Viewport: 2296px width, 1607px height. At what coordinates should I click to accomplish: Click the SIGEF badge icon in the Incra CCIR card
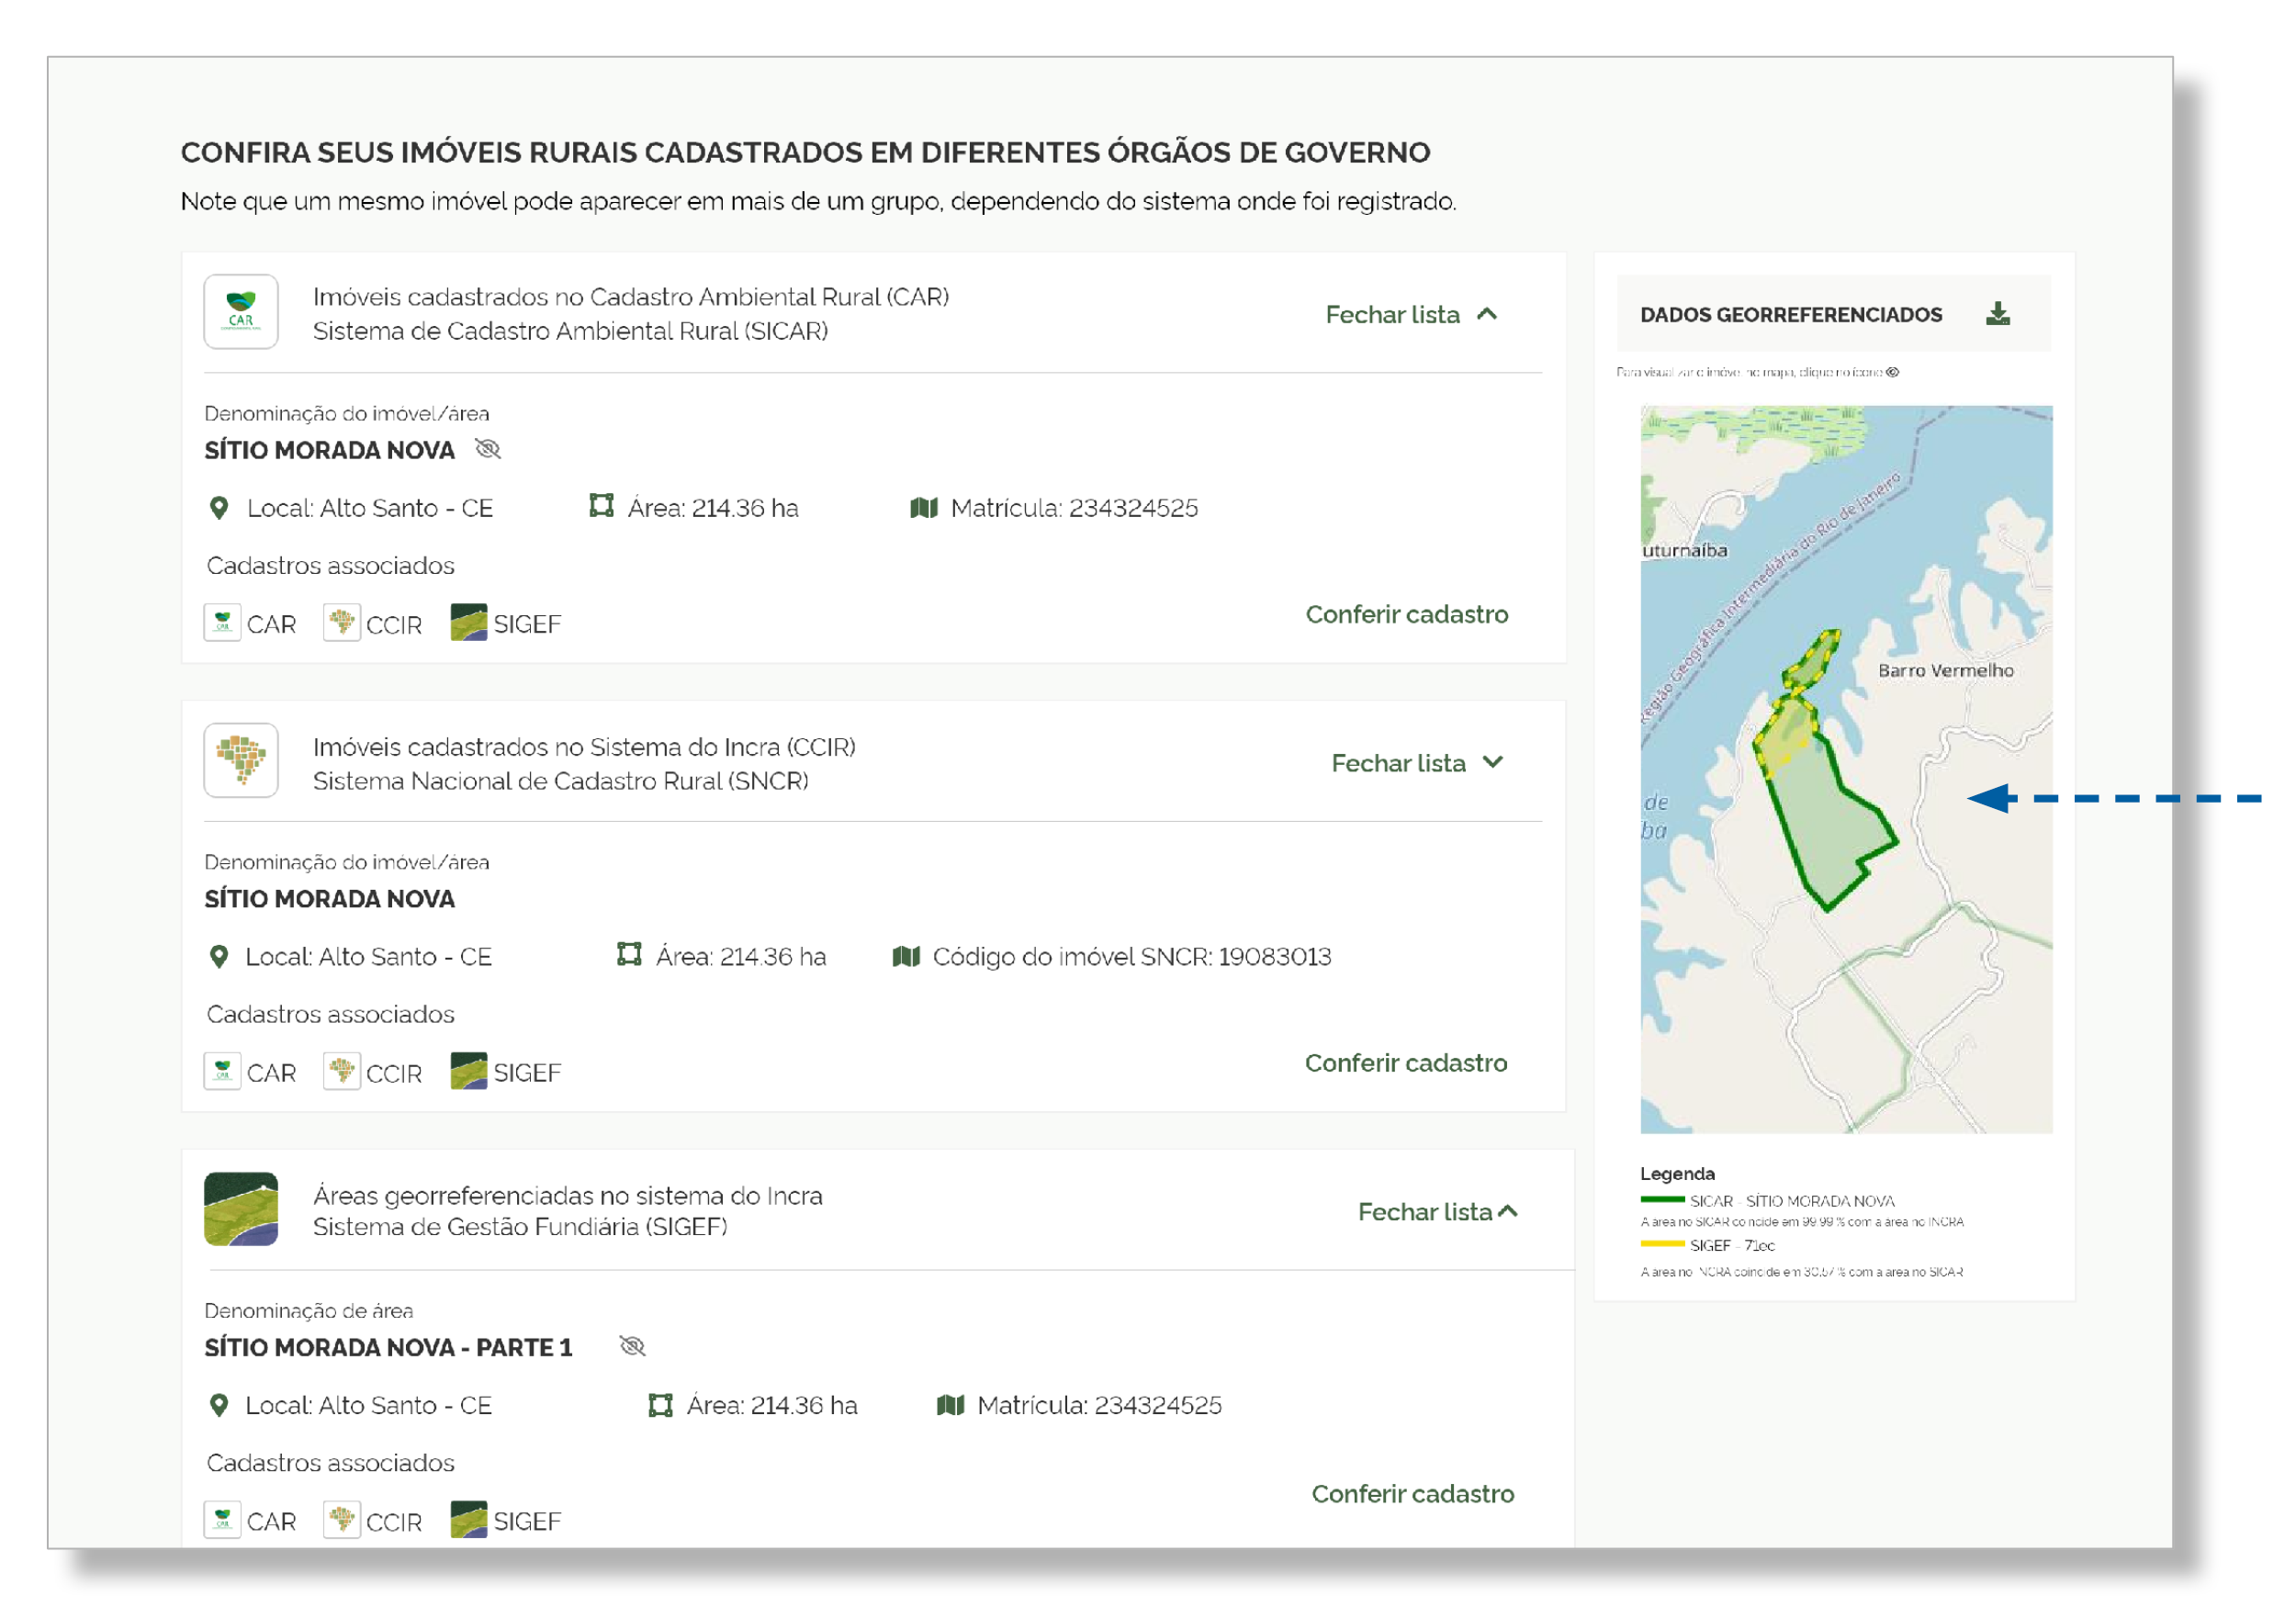[469, 1071]
